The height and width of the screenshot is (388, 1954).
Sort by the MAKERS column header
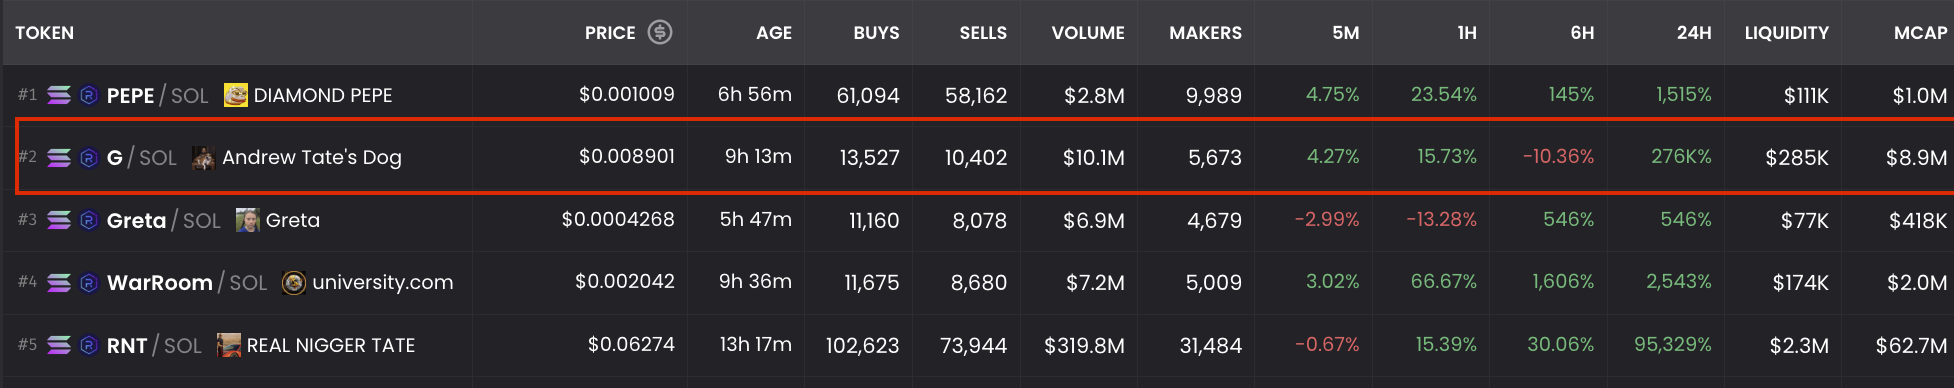1206,33
